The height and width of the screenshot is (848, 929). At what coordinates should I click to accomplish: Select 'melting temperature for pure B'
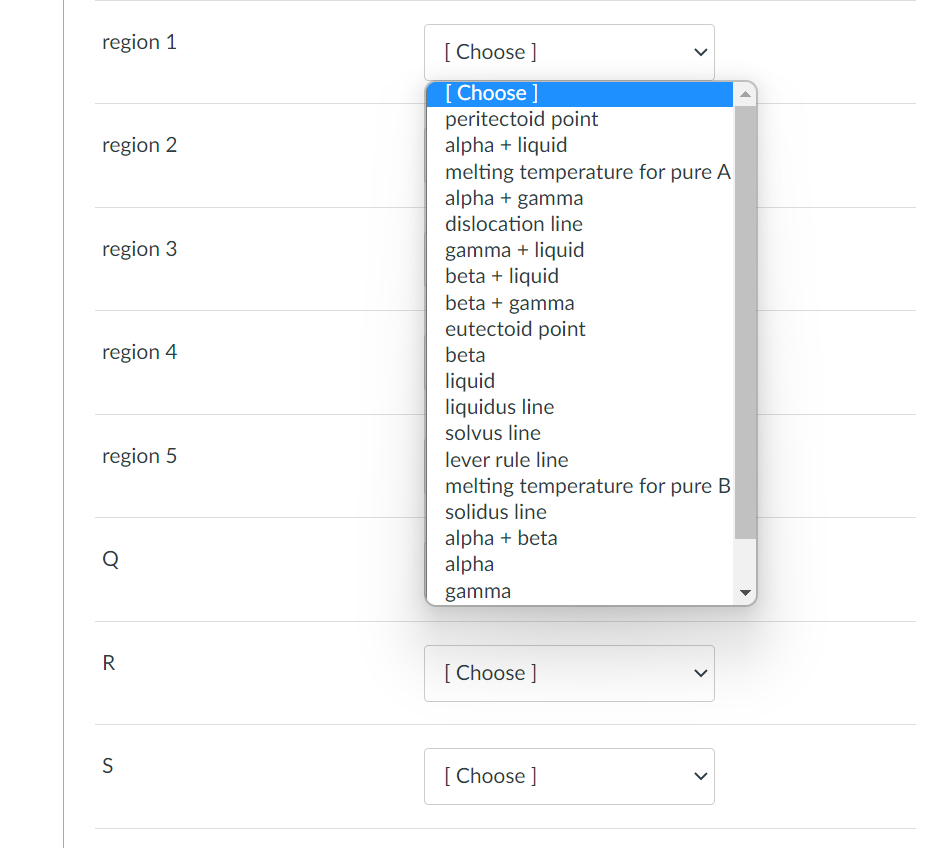pos(580,486)
